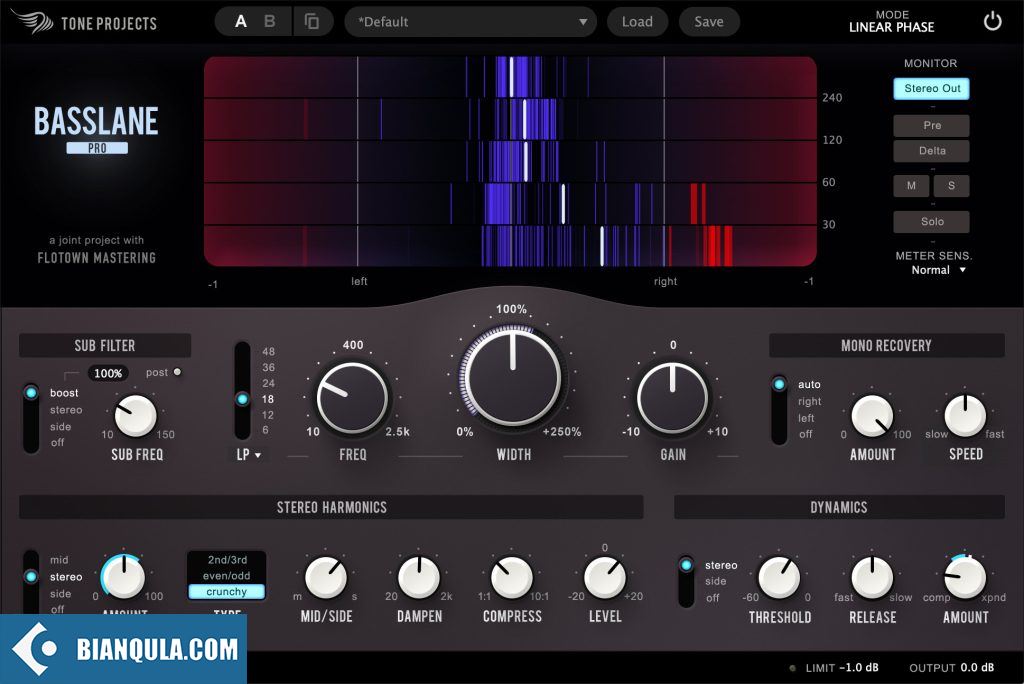Click the Sub Freq knob
The height and width of the screenshot is (684, 1024).
click(136, 415)
